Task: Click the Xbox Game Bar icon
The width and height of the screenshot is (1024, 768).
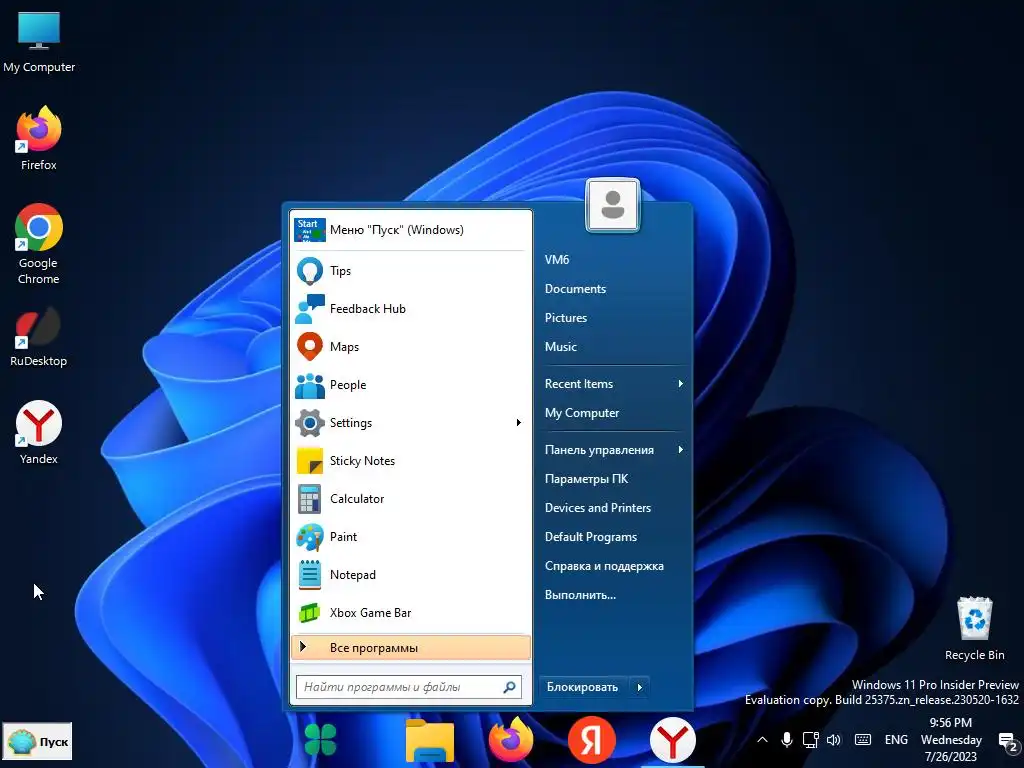Action: (x=310, y=613)
